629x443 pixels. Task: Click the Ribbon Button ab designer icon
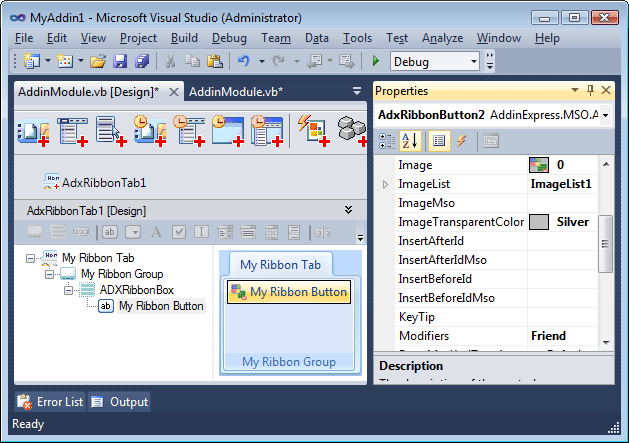click(x=110, y=232)
